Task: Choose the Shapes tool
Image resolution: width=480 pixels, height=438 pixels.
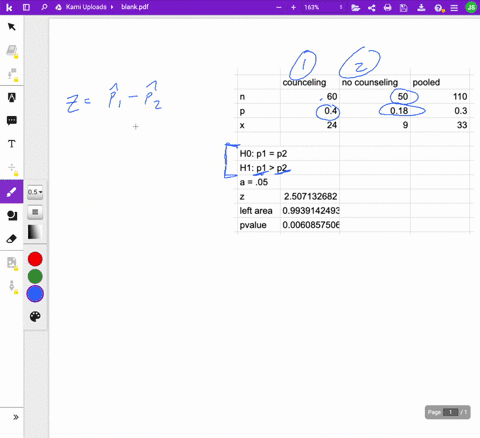Action: 12,215
